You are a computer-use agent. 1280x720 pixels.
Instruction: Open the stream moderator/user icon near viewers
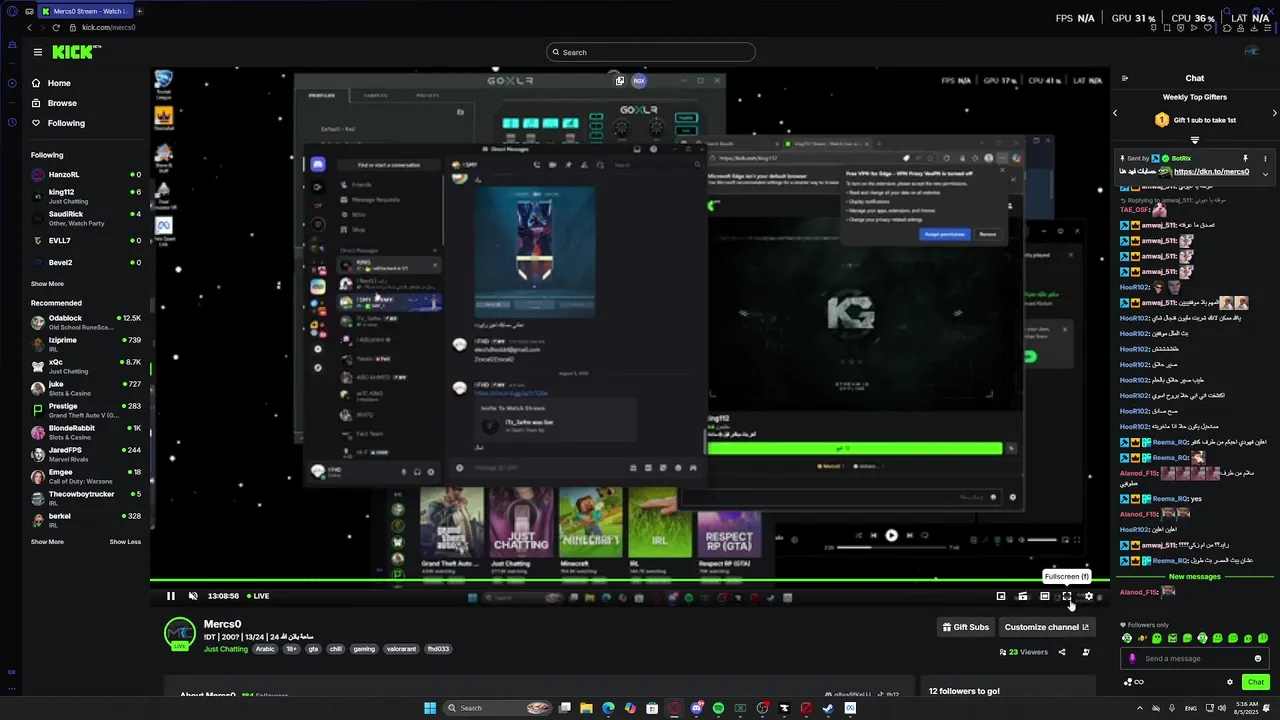[1086, 652]
